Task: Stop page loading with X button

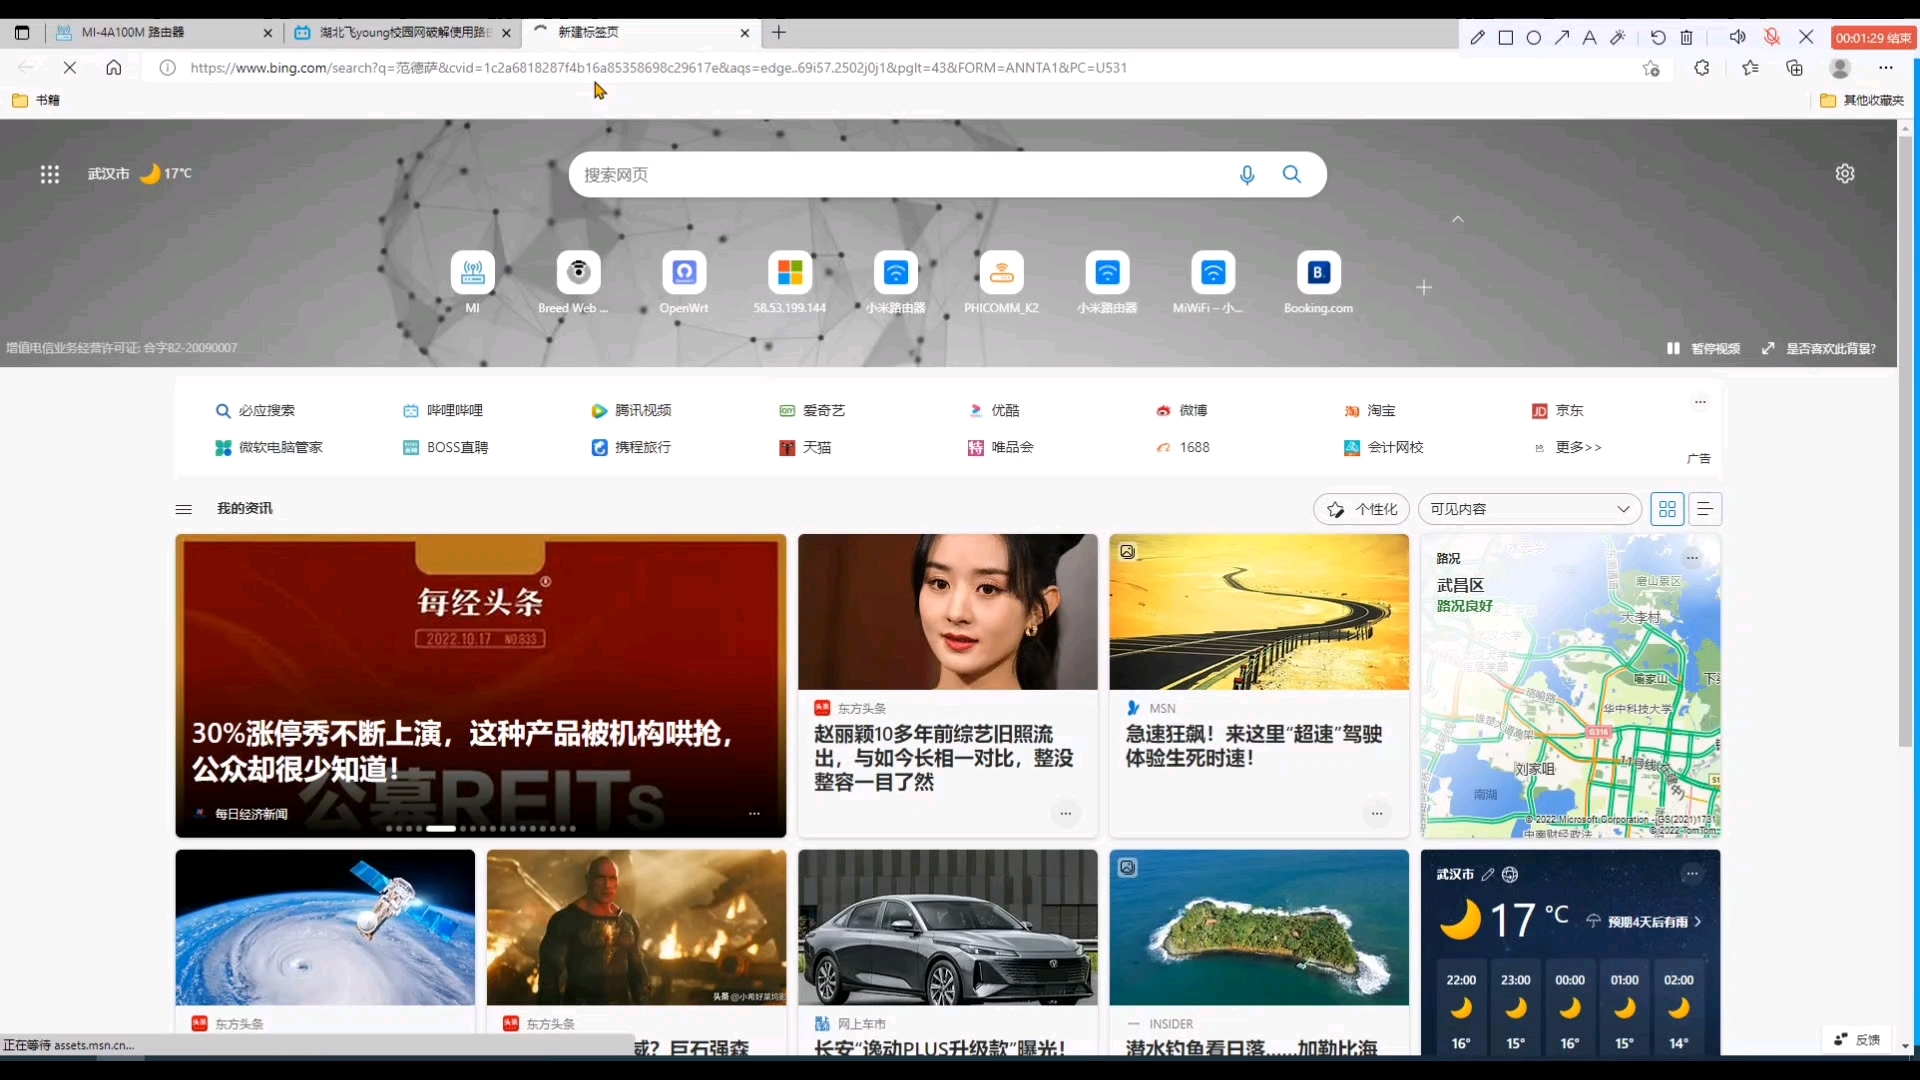Action: pyautogui.click(x=70, y=68)
